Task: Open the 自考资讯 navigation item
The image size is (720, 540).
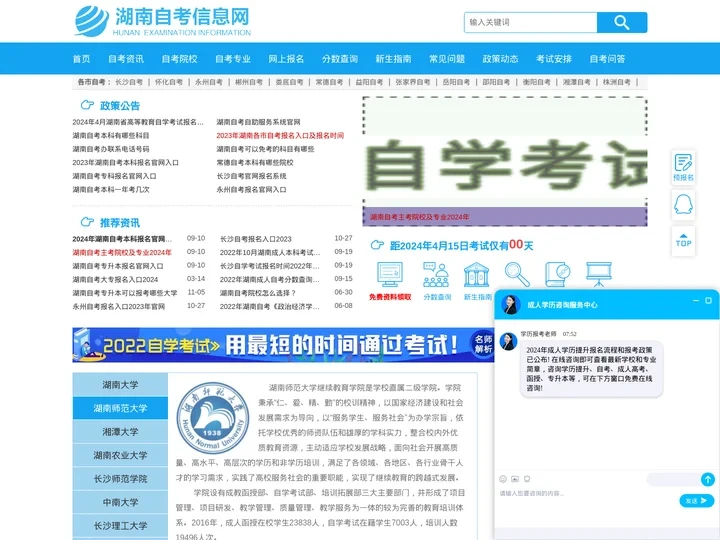Action: (126, 59)
